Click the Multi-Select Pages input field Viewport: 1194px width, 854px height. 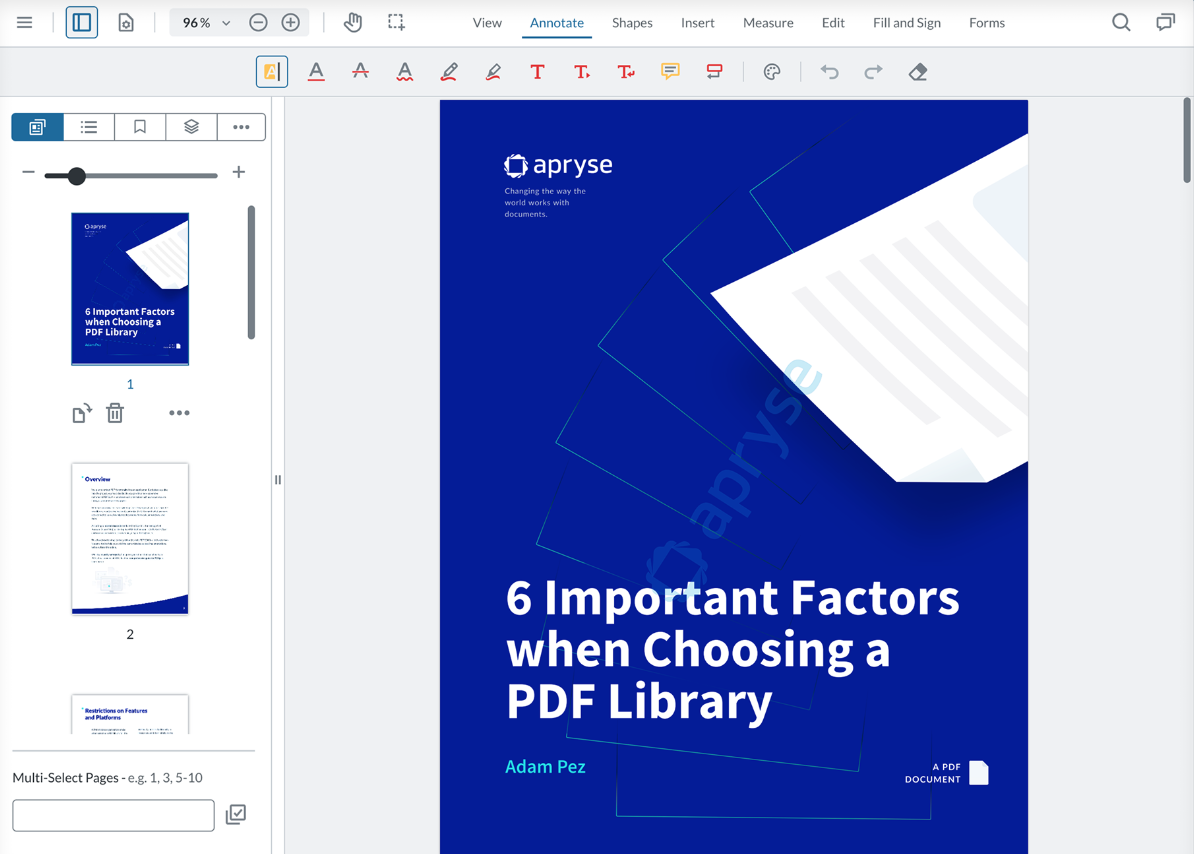113,815
